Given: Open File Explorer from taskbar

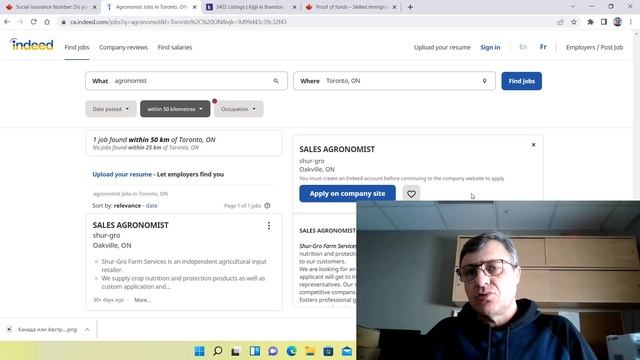Looking at the screenshot, I should (310, 351).
